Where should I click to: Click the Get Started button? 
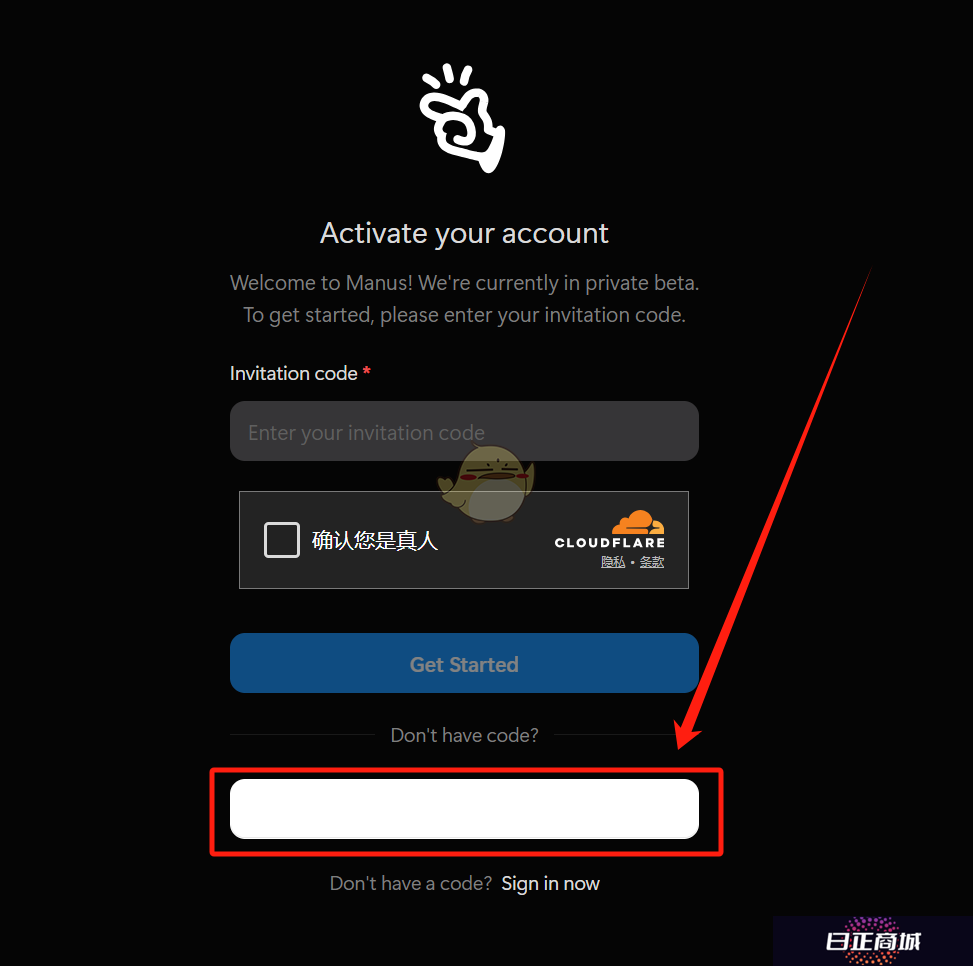[464, 663]
